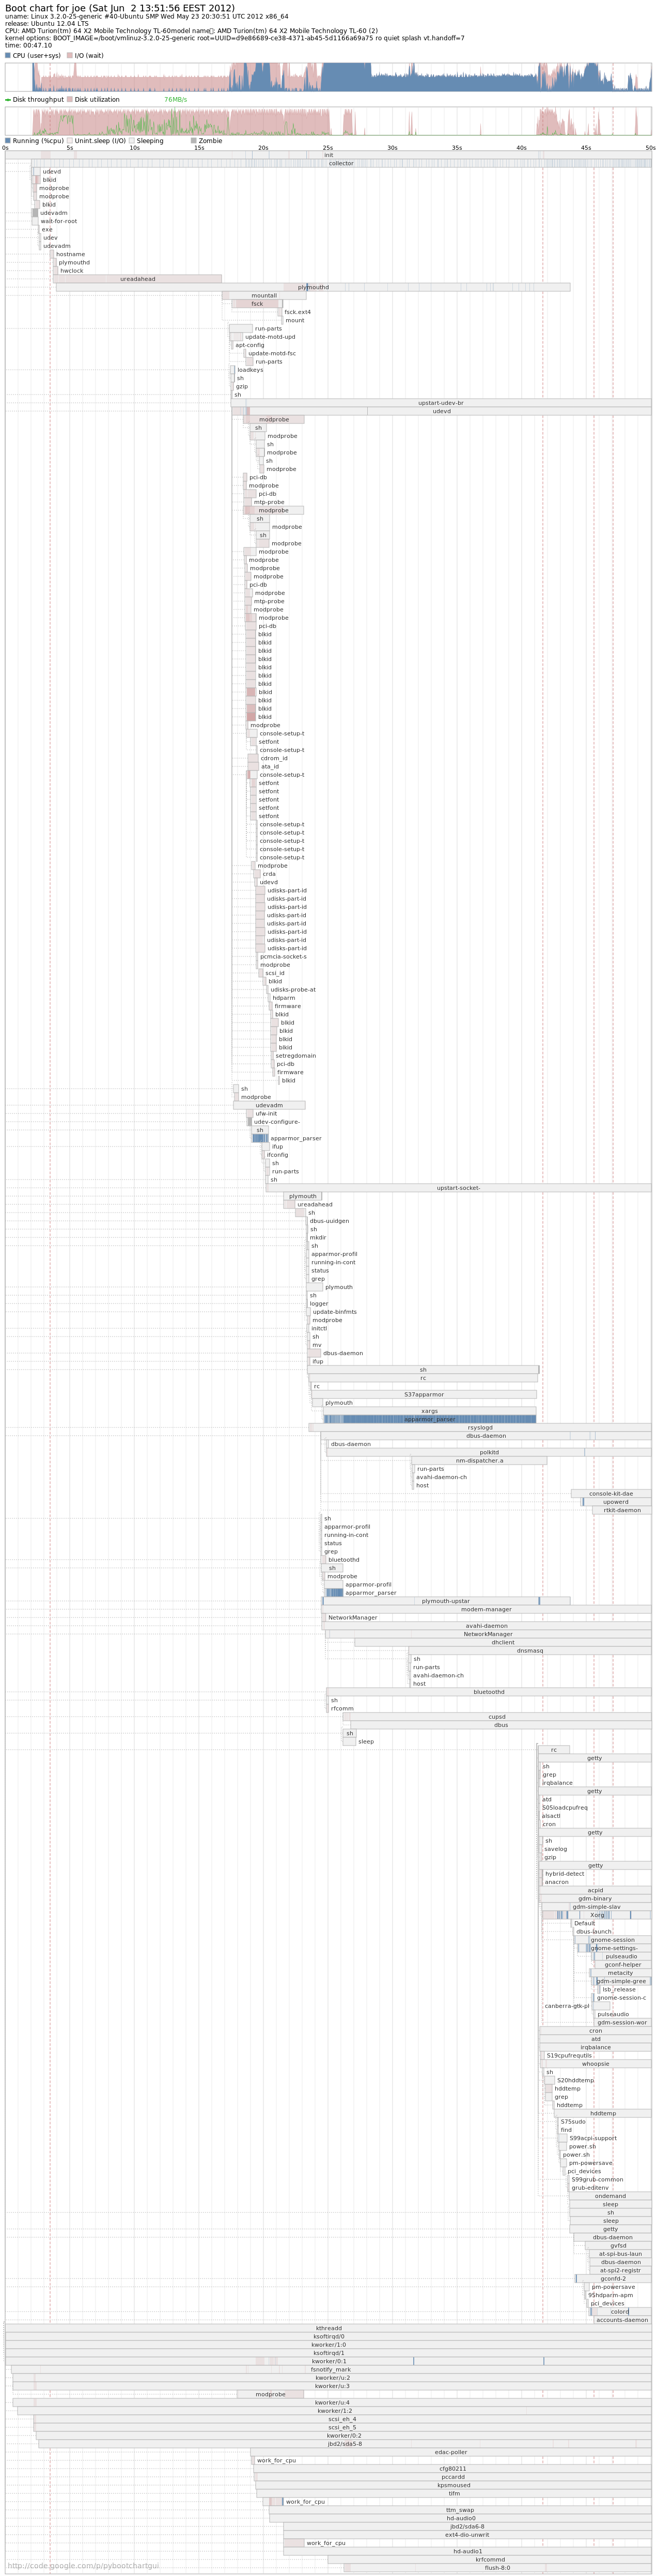Select the crda process label
This screenshot has height=2576, width=657.
tap(269, 874)
